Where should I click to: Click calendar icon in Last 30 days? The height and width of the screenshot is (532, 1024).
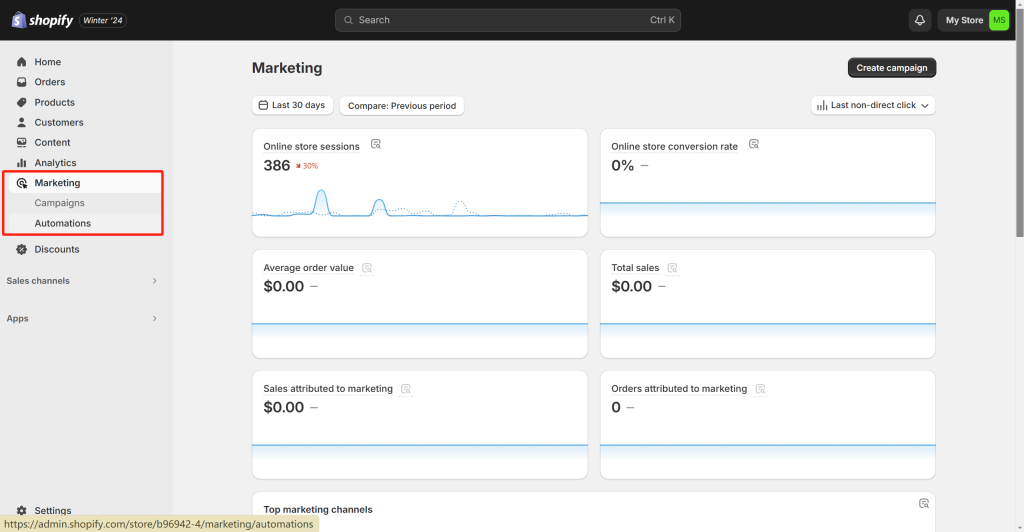263,105
